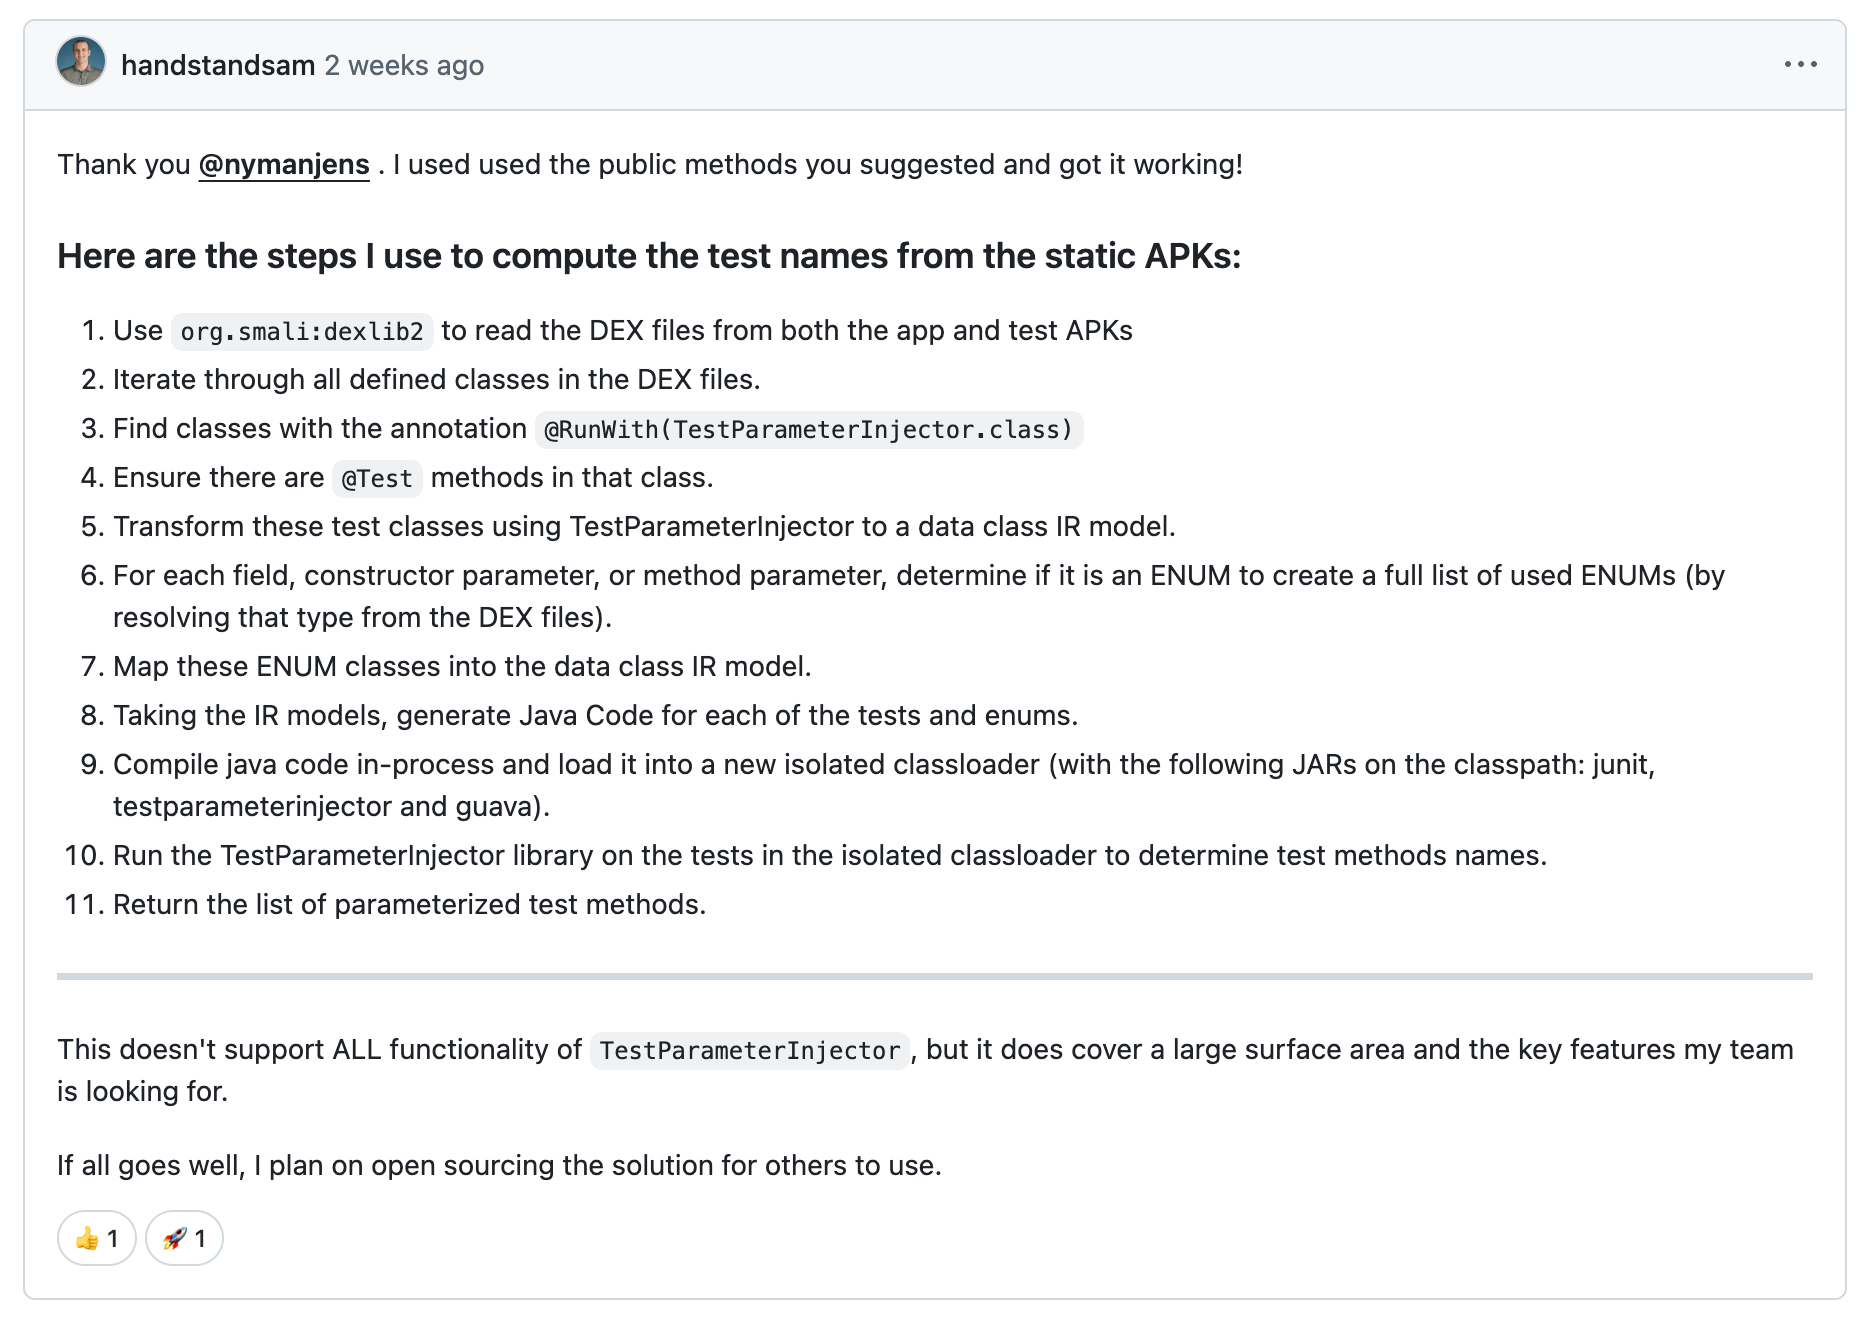Toggle the thumbs up reaction
The height and width of the screenshot is (1318, 1866).
(x=97, y=1238)
